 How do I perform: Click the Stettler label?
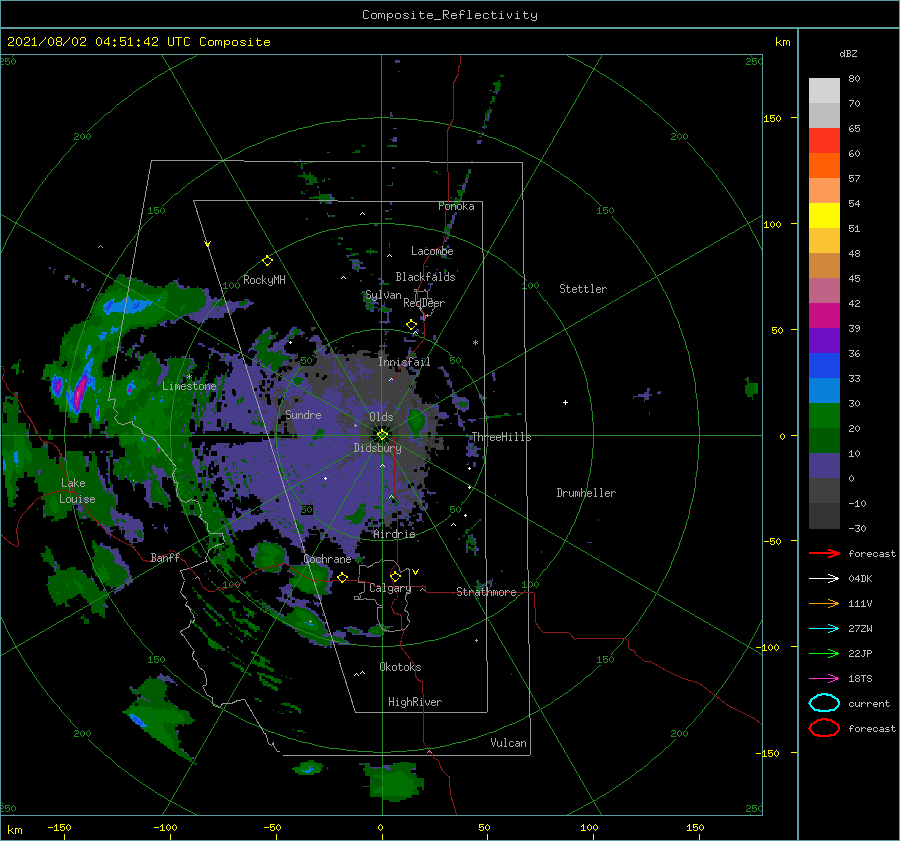coord(583,289)
